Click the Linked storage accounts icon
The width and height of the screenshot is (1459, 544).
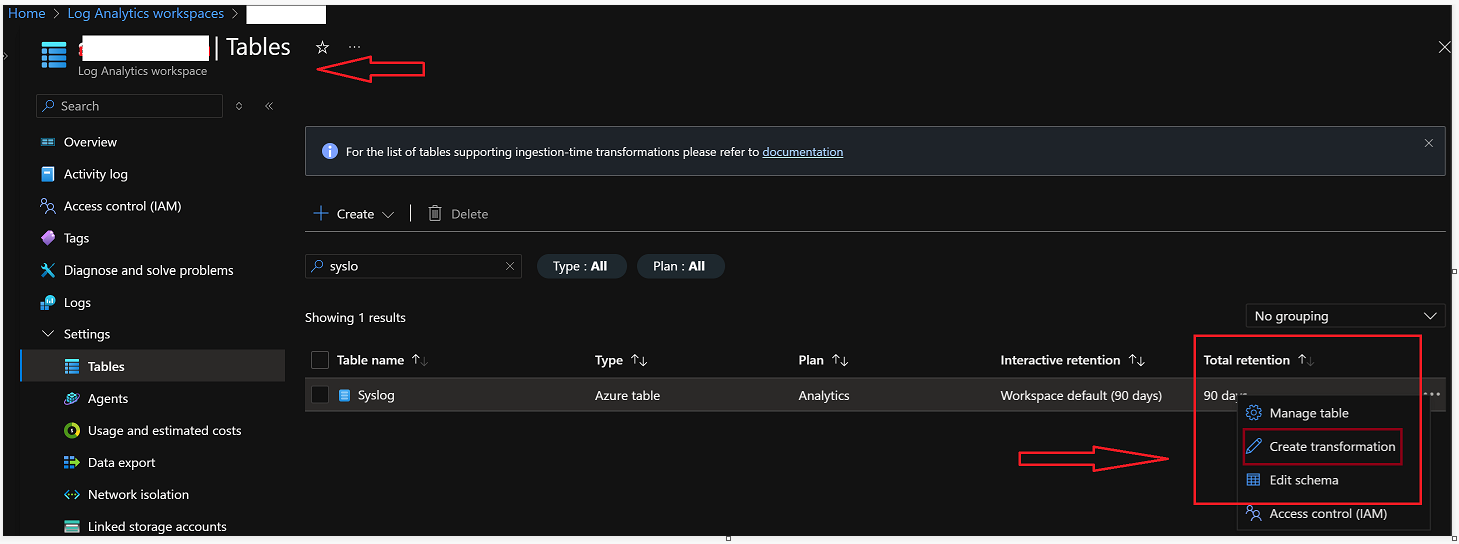click(x=71, y=526)
